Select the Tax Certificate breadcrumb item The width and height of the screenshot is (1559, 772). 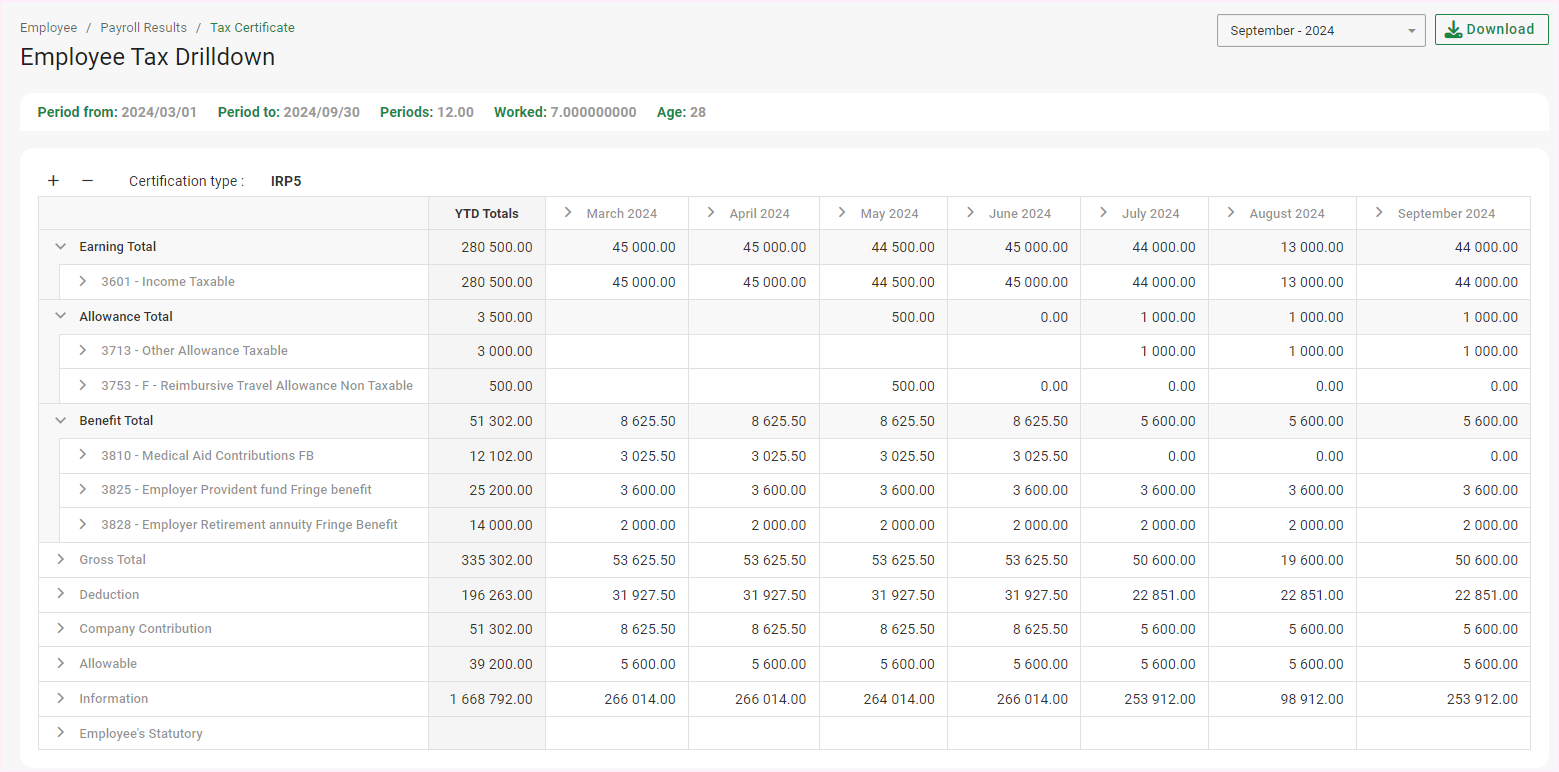pyautogui.click(x=252, y=28)
